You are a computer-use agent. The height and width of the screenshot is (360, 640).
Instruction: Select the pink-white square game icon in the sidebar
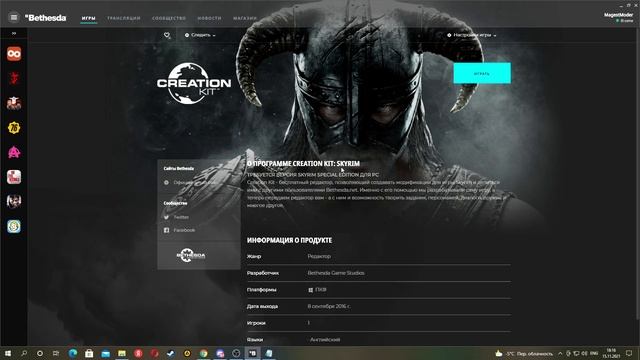click(14, 177)
